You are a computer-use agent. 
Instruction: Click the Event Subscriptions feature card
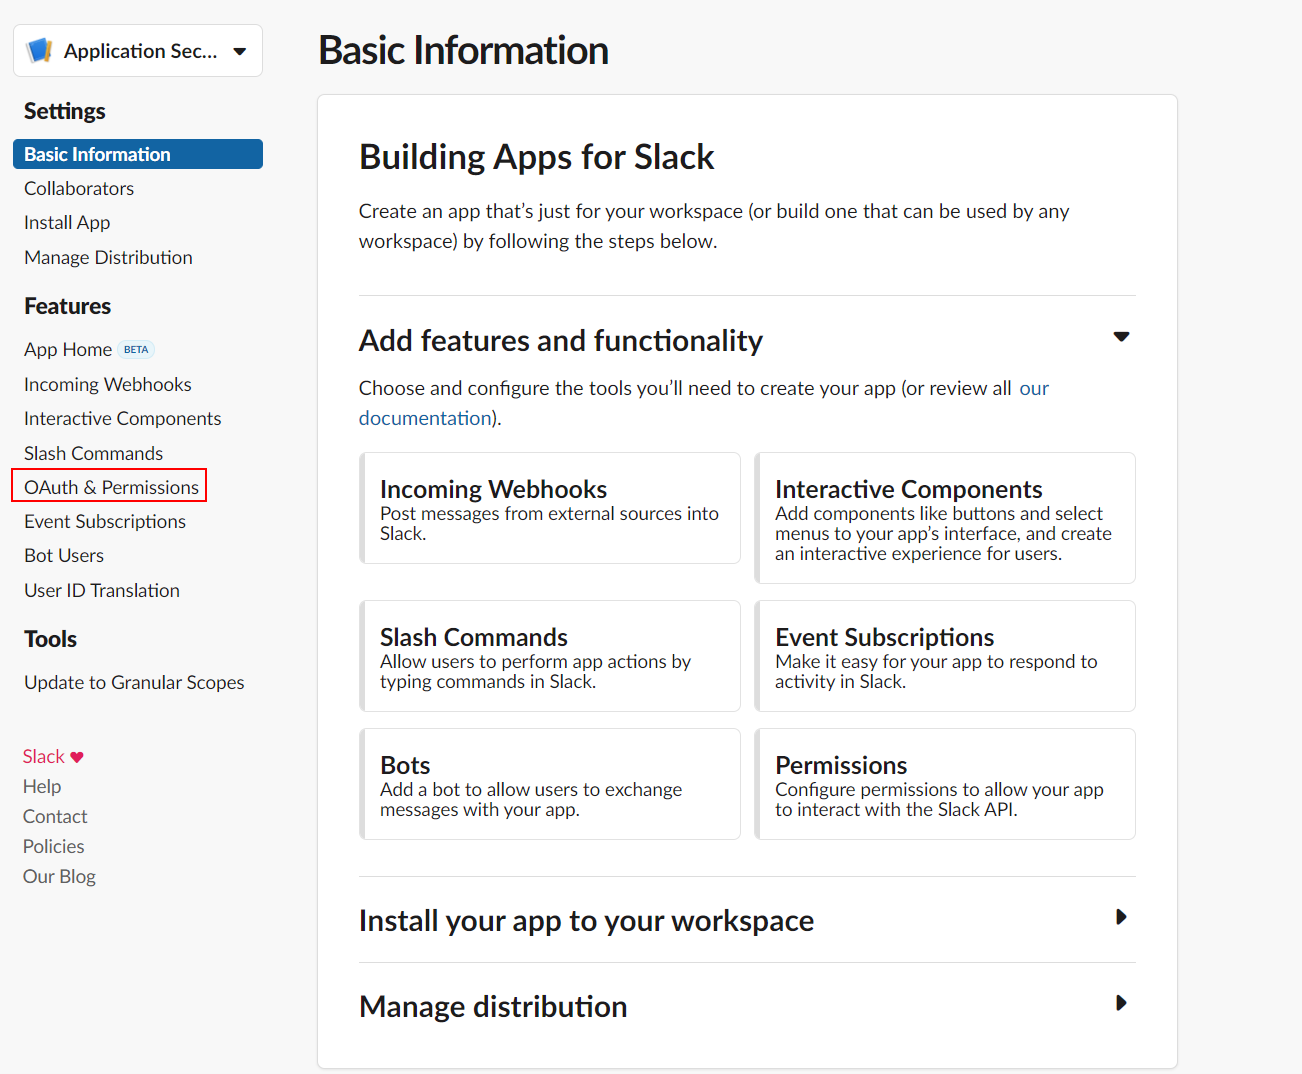click(x=945, y=656)
